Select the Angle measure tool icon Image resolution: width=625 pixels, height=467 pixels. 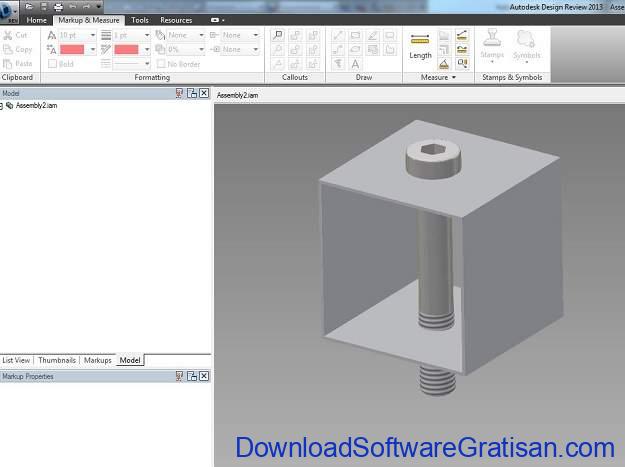click(x=444, y=64)
